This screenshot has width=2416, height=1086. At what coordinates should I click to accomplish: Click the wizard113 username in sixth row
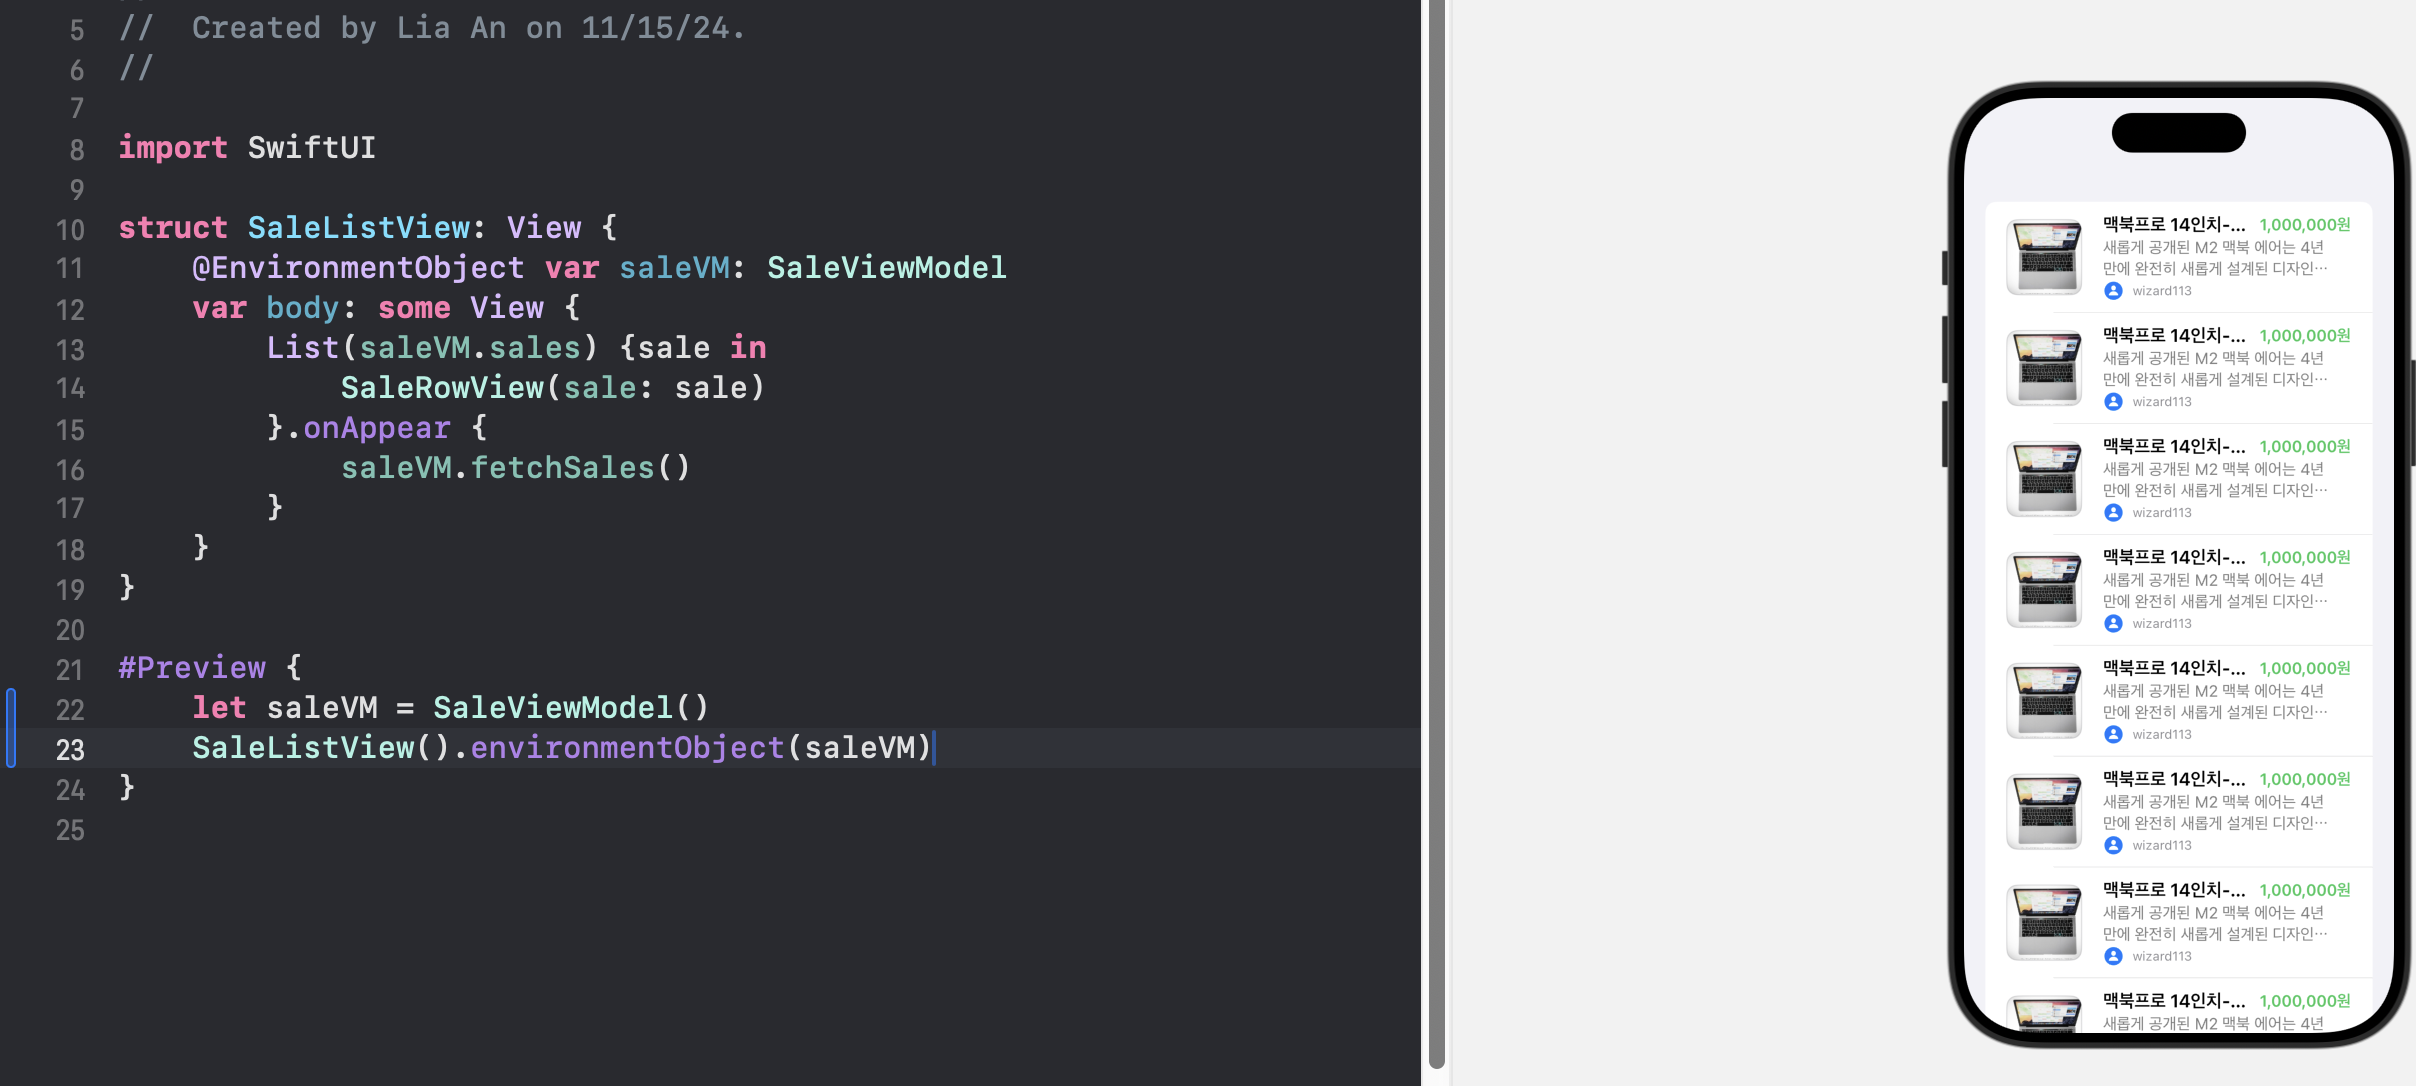(x=2161, y=846)
